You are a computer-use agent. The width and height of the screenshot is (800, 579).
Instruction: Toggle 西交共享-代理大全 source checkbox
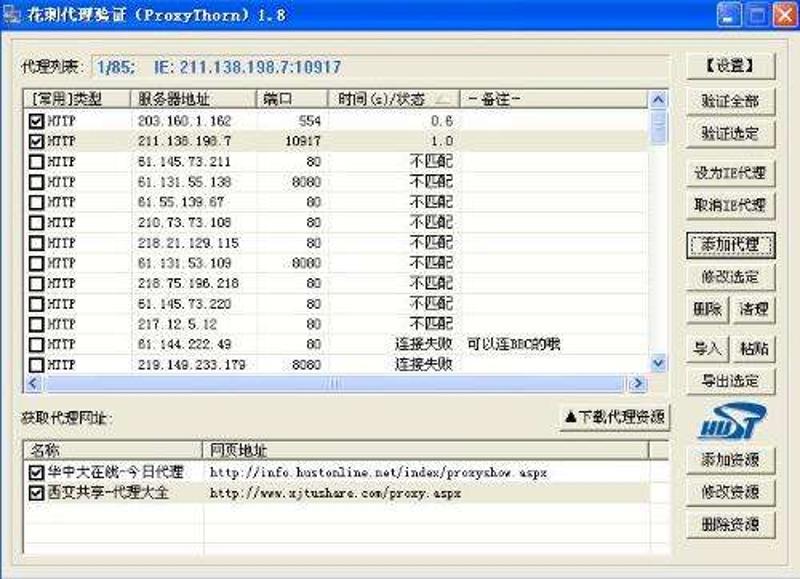pos(36,493)
